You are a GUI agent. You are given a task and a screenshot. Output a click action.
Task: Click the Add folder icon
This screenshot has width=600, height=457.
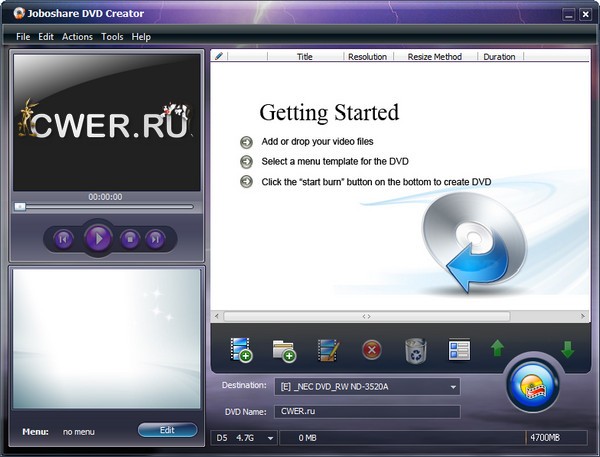(x=284, y=349)
